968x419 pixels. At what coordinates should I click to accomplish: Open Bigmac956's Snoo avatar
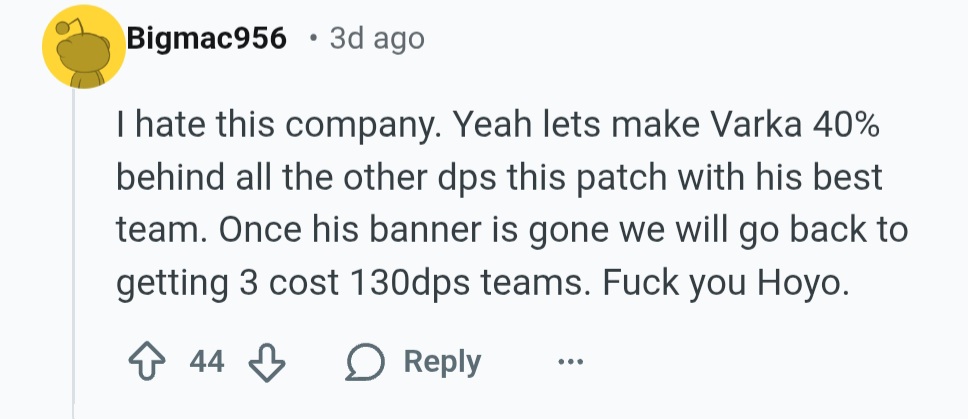(83, 47)
